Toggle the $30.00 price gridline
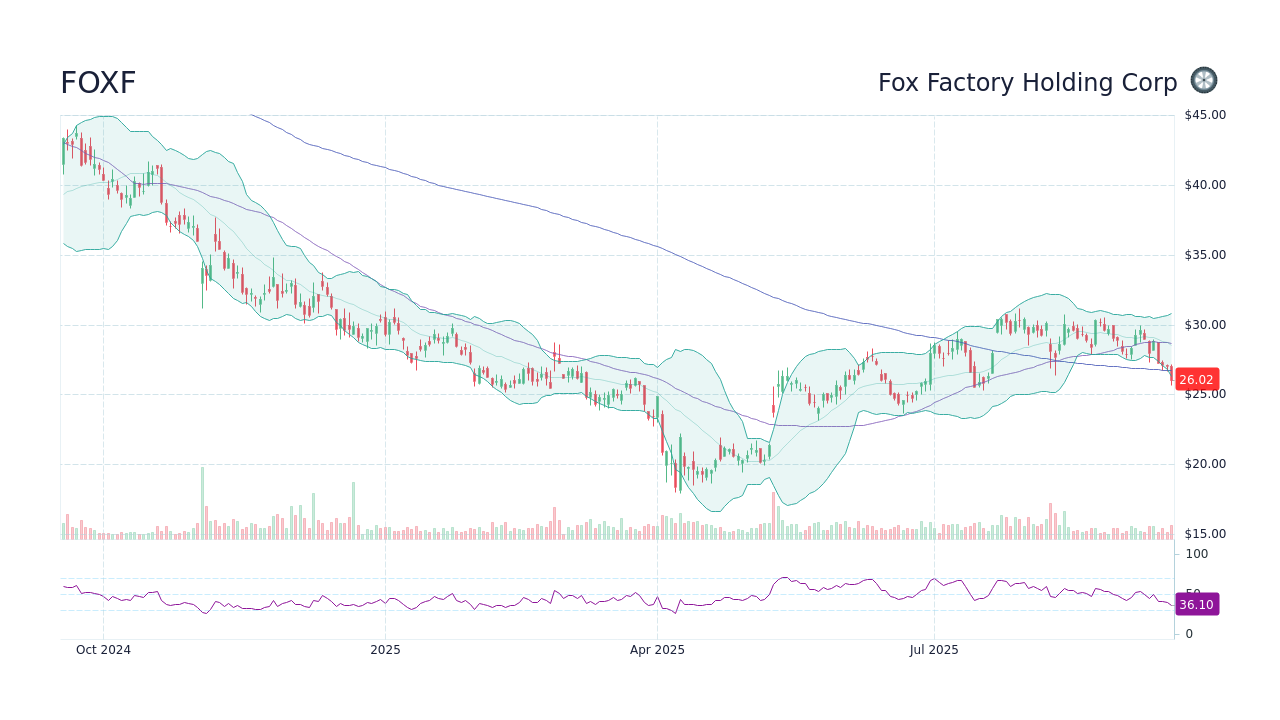 coord(600,324)
